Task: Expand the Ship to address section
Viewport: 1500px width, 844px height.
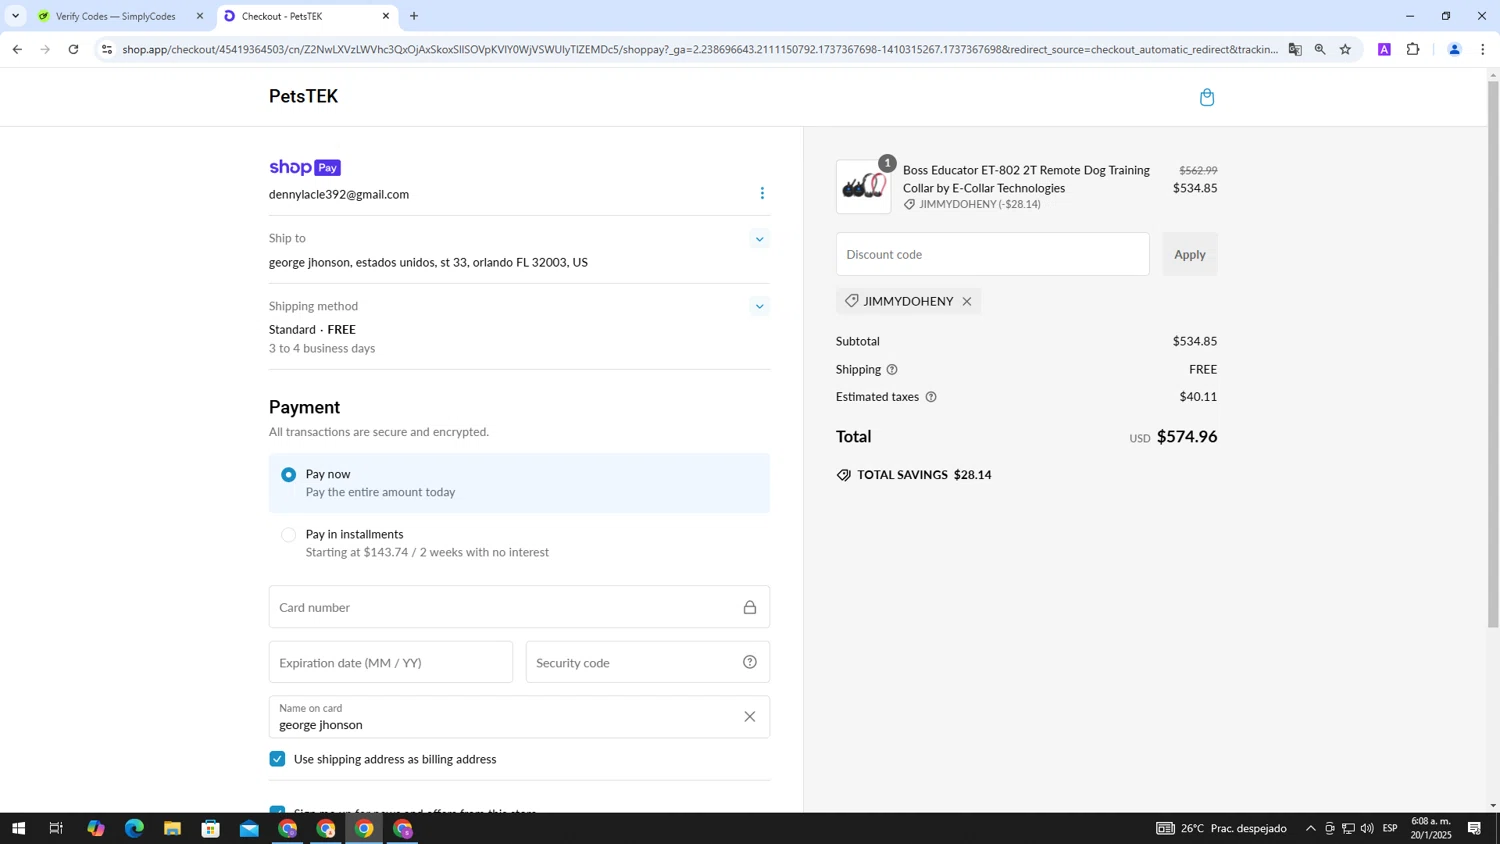Action: 759,239
